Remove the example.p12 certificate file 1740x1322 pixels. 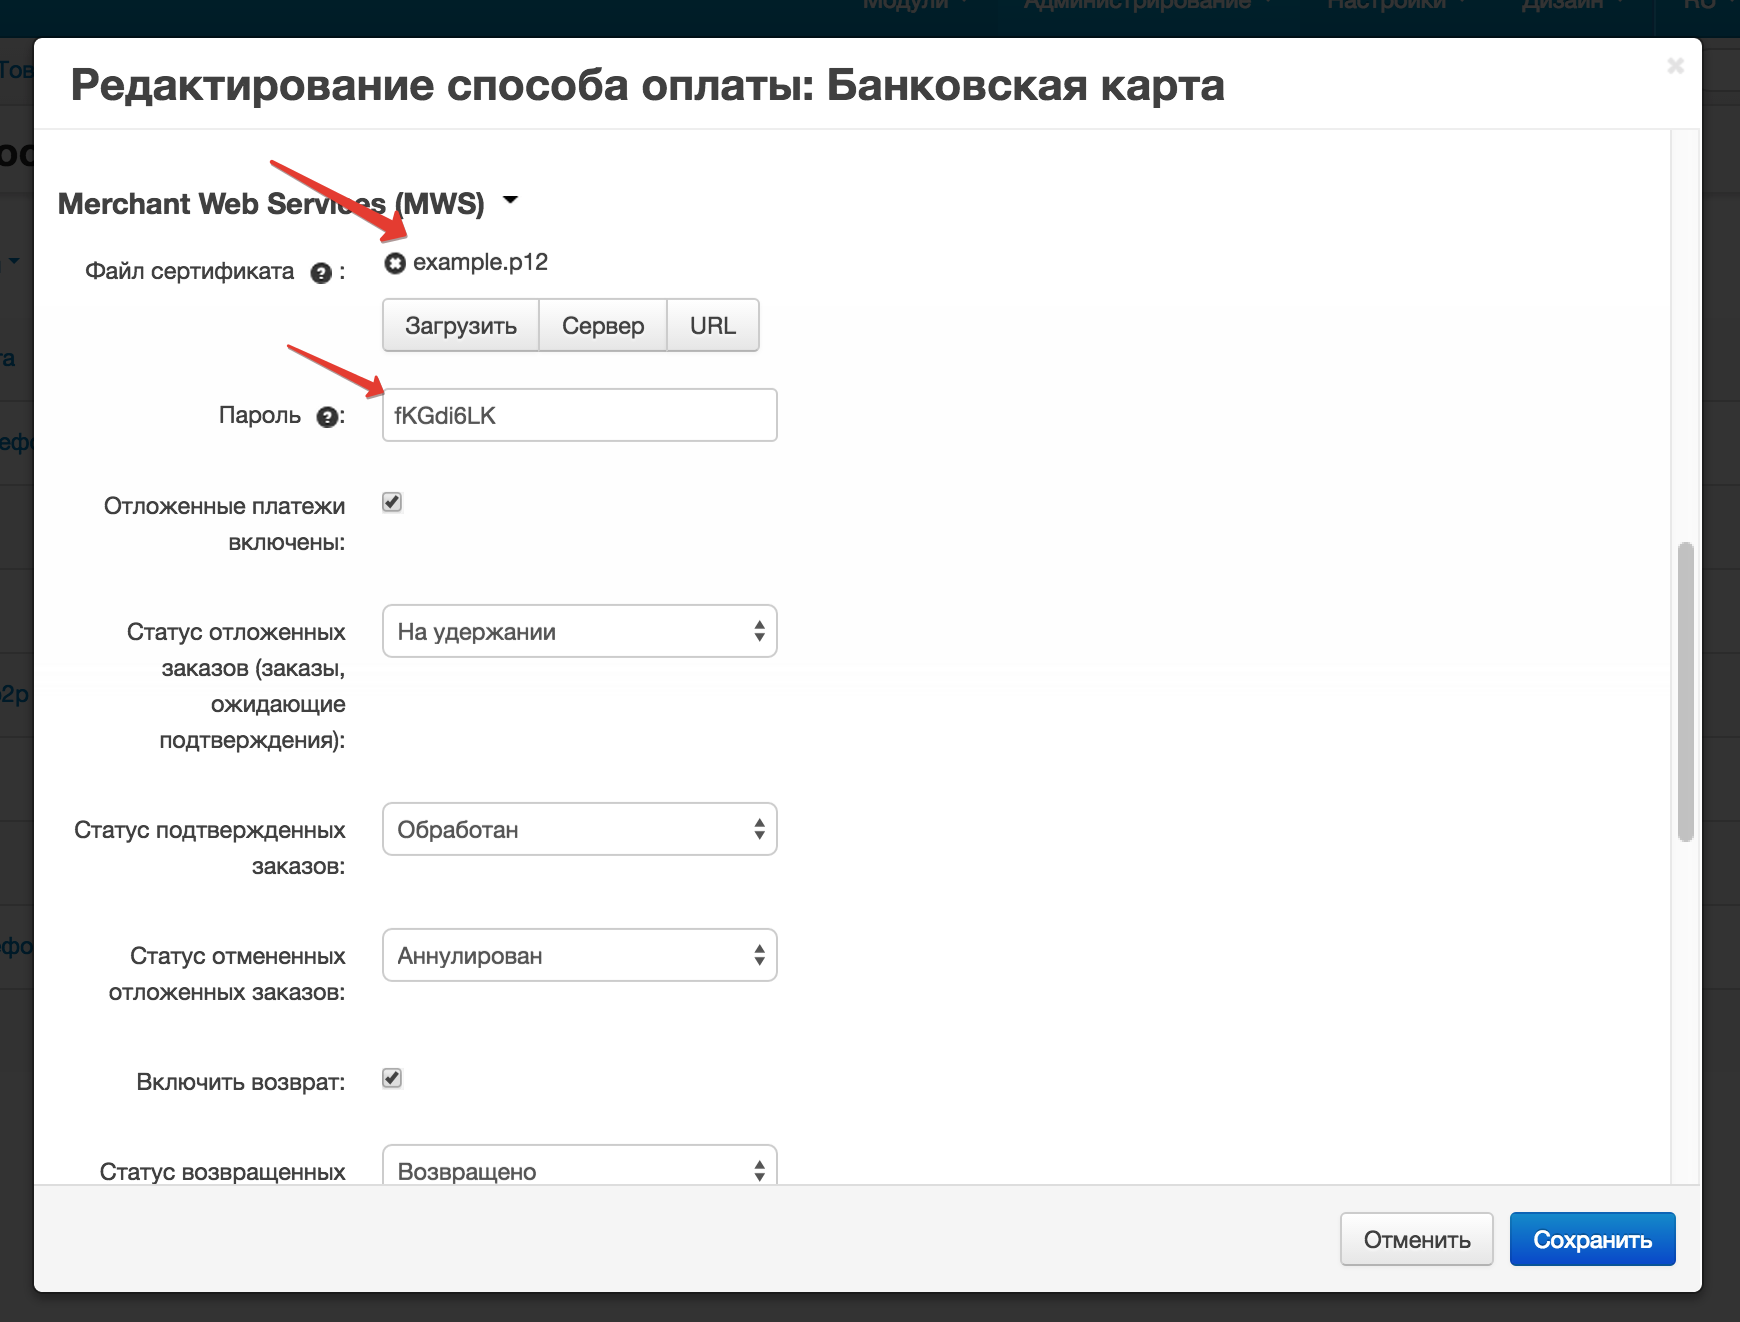[395, 263]
